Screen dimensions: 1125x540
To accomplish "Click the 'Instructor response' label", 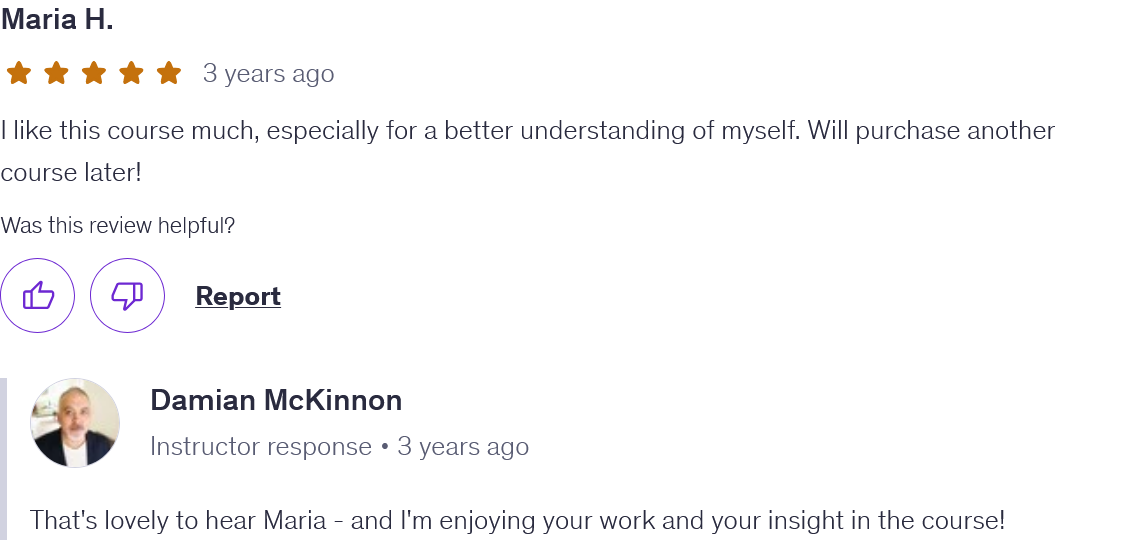I will pos(261,446).
